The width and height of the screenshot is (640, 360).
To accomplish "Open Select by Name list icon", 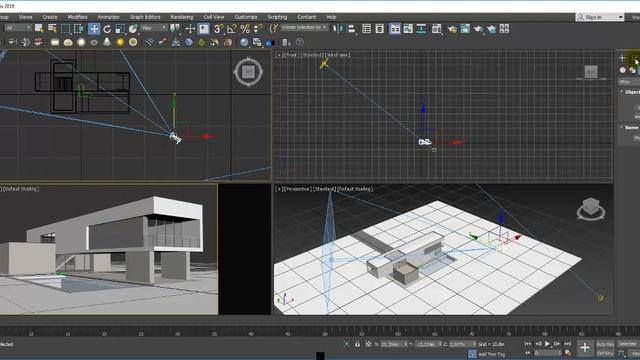I will [52, 28].
